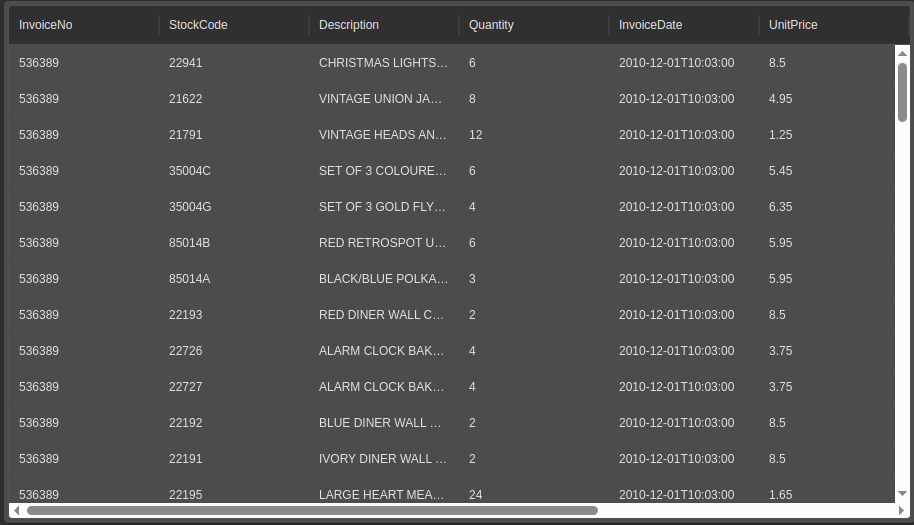This screenshot has width=914, height=525.
Task: Click the scroll up arrow icon
Action: click(902, 54)
